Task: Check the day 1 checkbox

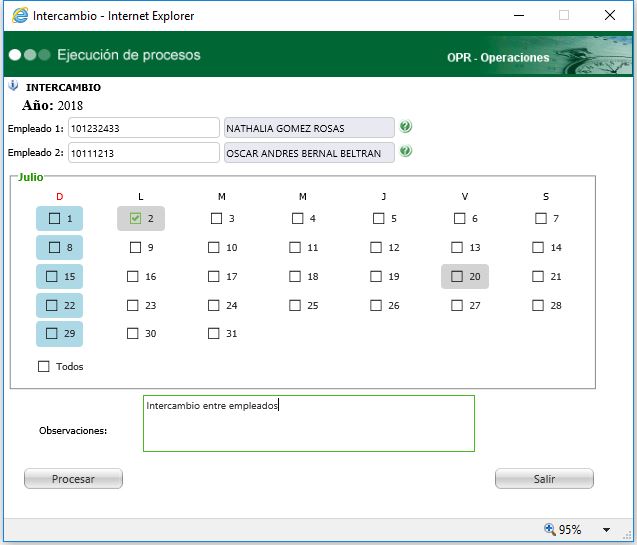Action: [54, 218]
